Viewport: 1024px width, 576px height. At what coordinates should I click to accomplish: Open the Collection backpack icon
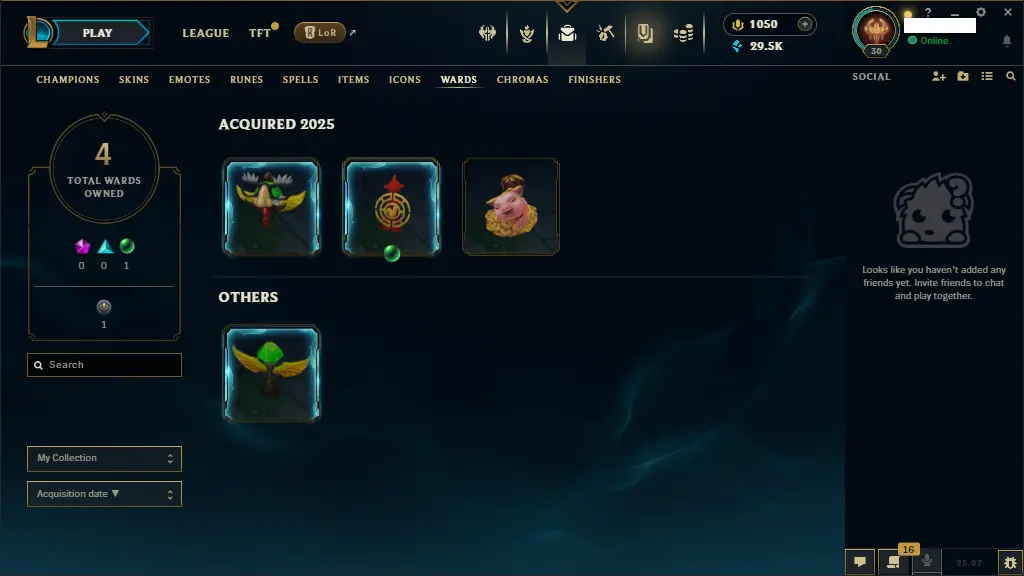(x=567, y=33)
